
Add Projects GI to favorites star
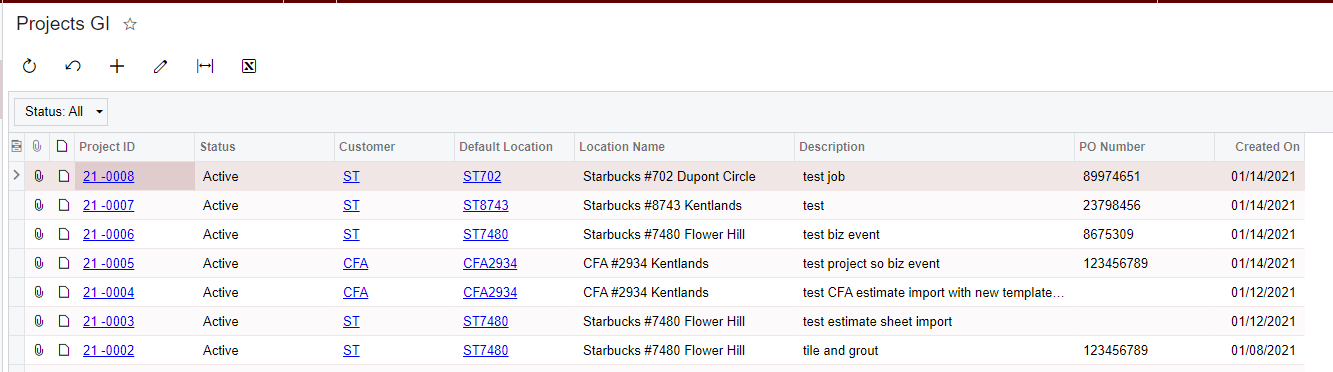(x=129, y=24)
